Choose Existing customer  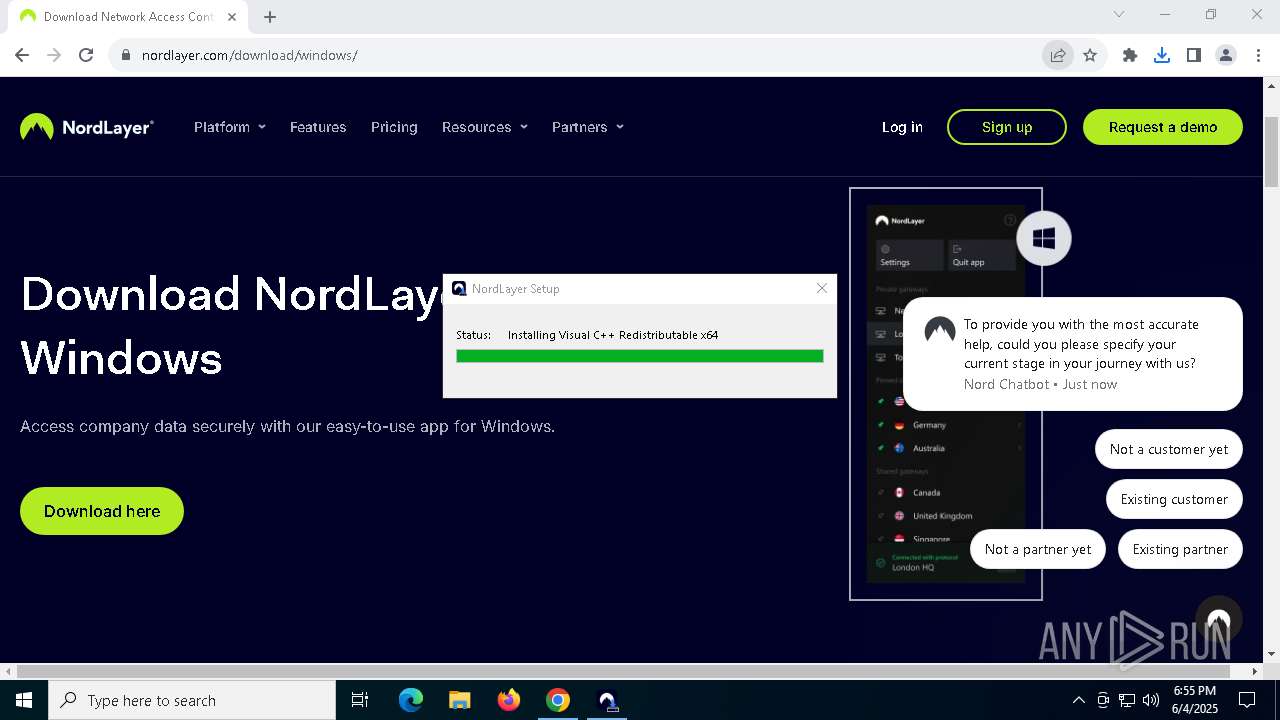1174,499
